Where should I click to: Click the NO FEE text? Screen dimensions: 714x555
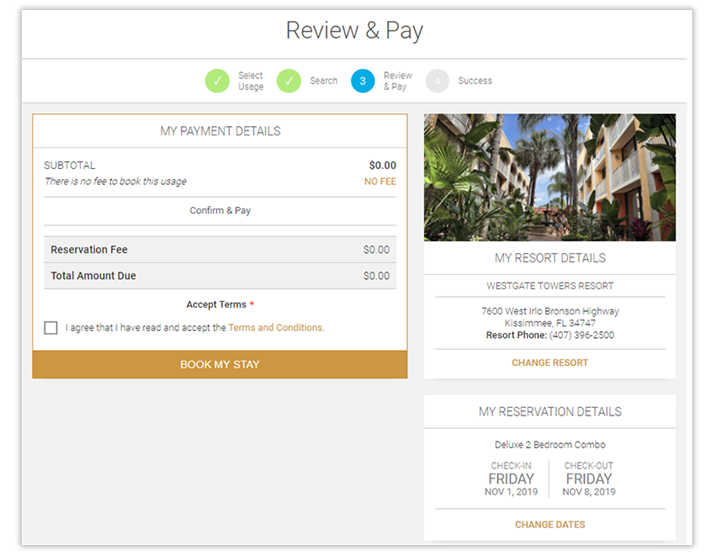[x=380, y=181]
